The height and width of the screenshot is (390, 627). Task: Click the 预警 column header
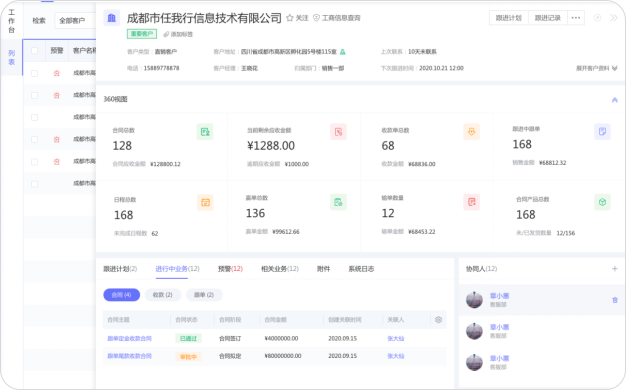(x=57, y=50)
